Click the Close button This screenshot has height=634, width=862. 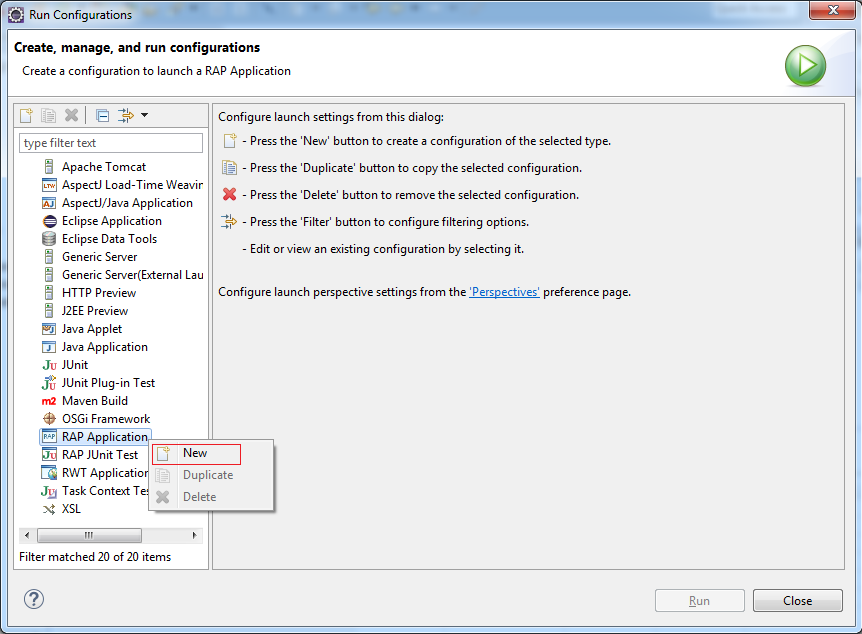pyautogui.click(x=797, y=600)
